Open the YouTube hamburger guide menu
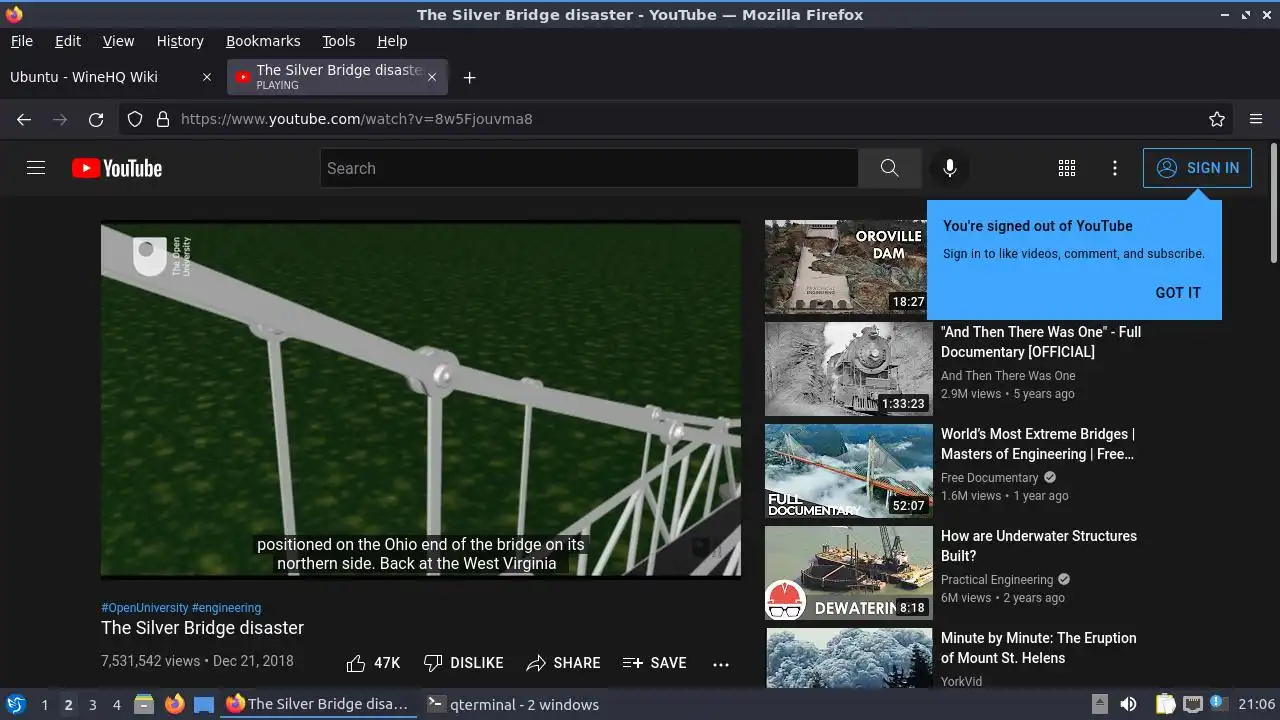Image resolution: width=1280 pixels, height=720 pixels. (36, 168)
